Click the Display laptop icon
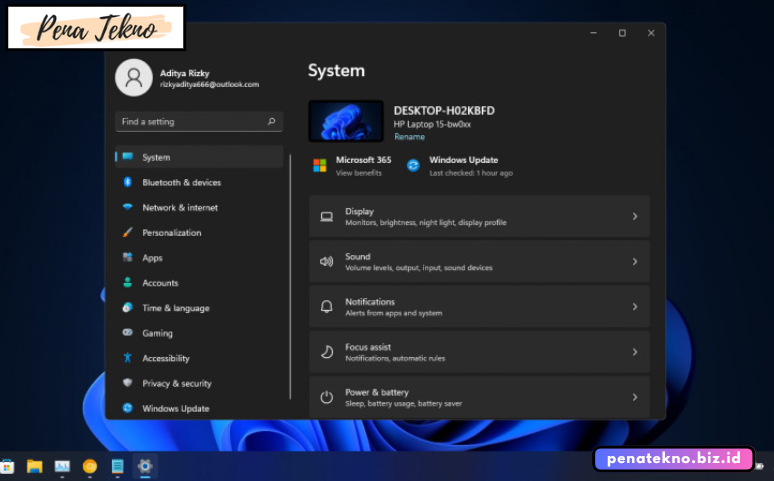 [x=327, y=216]
